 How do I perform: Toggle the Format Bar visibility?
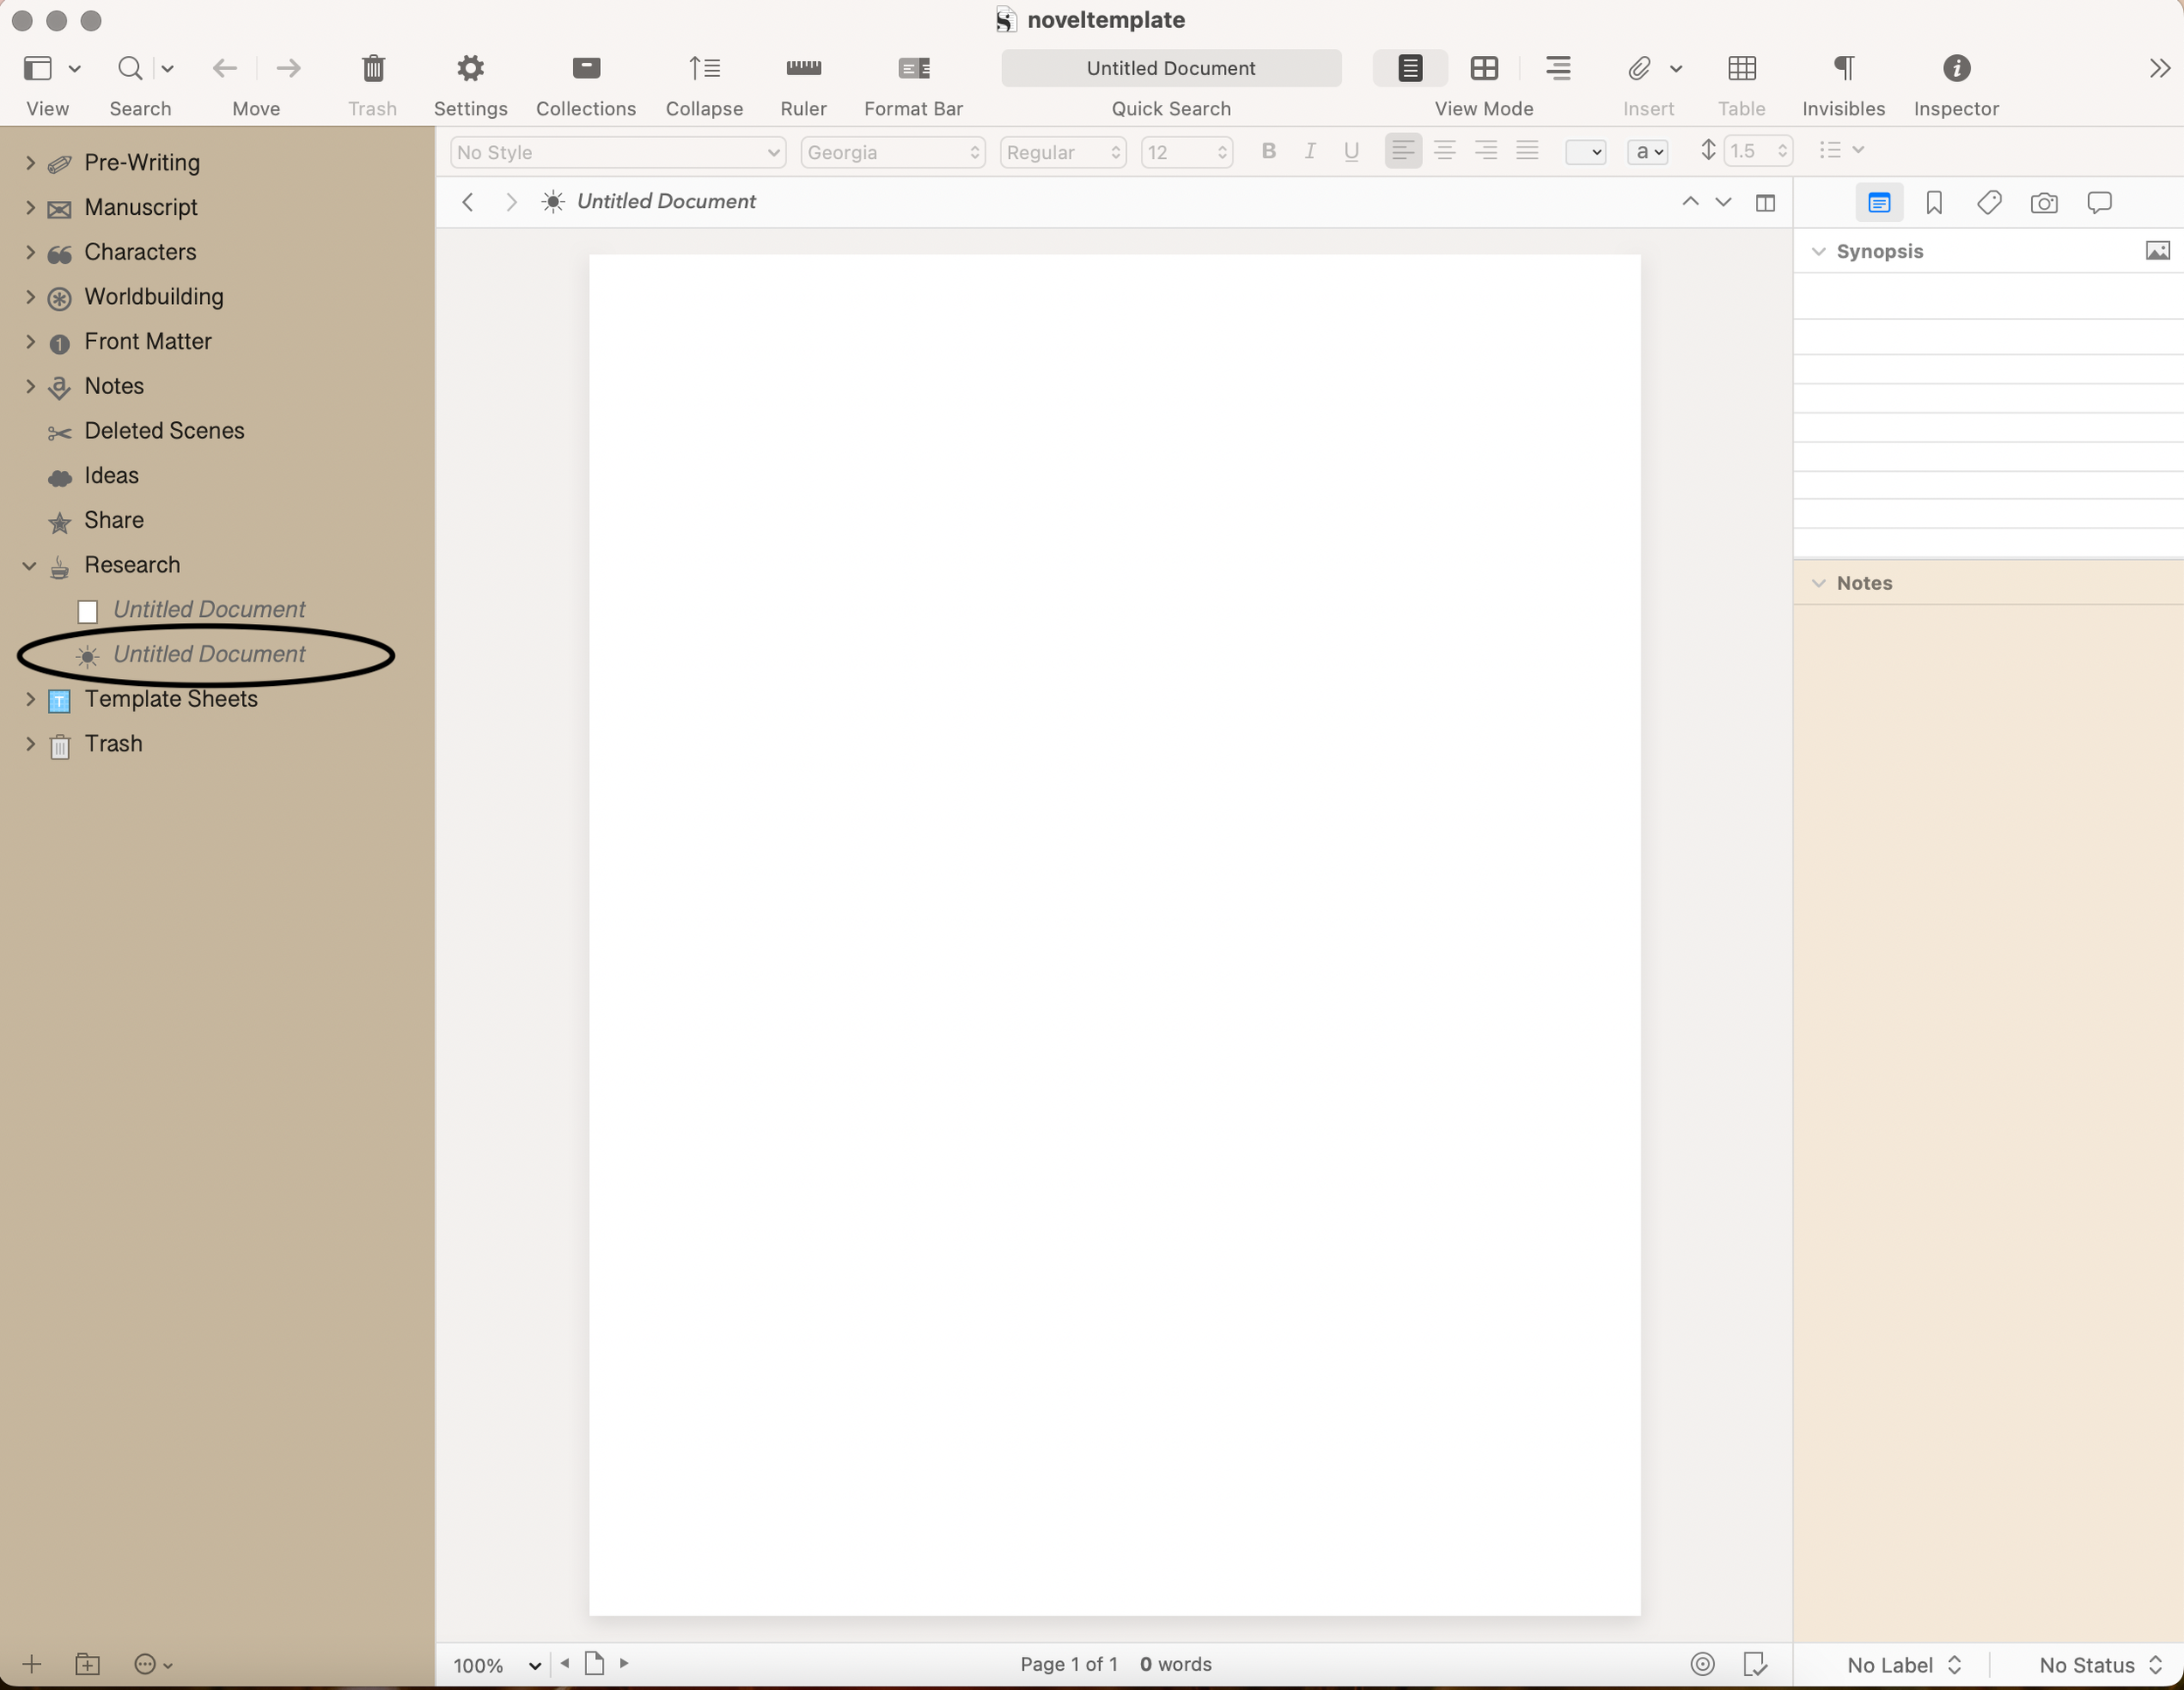(x=913, y=68)
